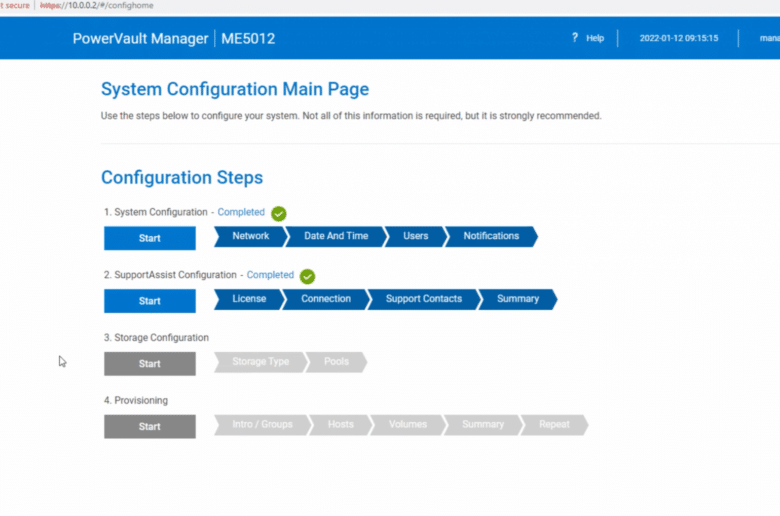Viewport: 780px width, 516px height.
Task: Click the Volumes provisioning step
Action: click(x=408, y=424)
